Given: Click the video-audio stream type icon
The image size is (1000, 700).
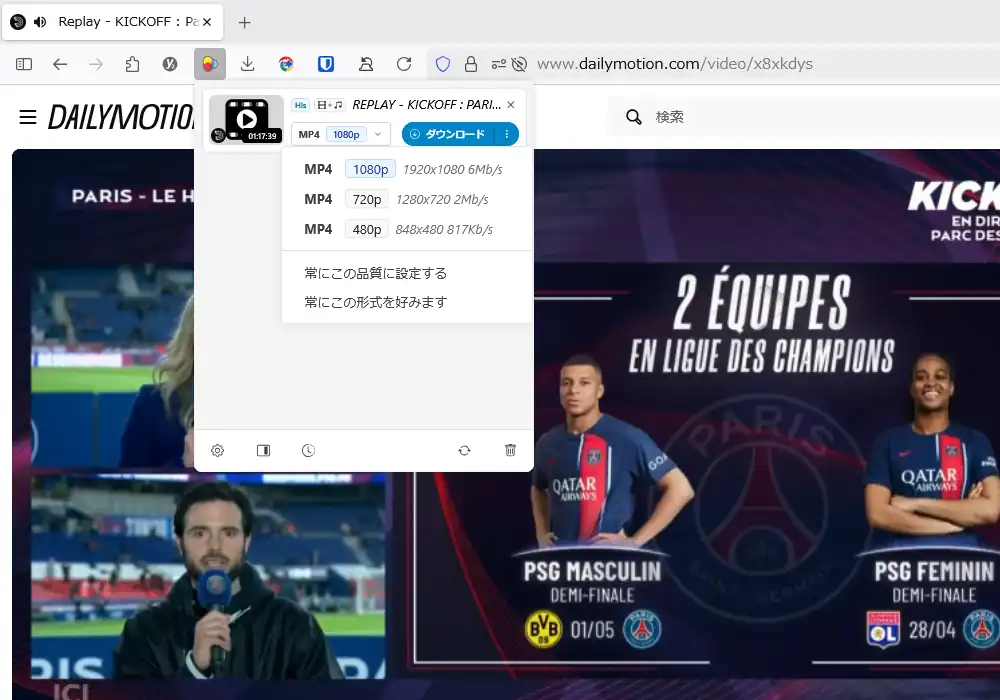Looking at the screenshot, I should pos(330,105).
